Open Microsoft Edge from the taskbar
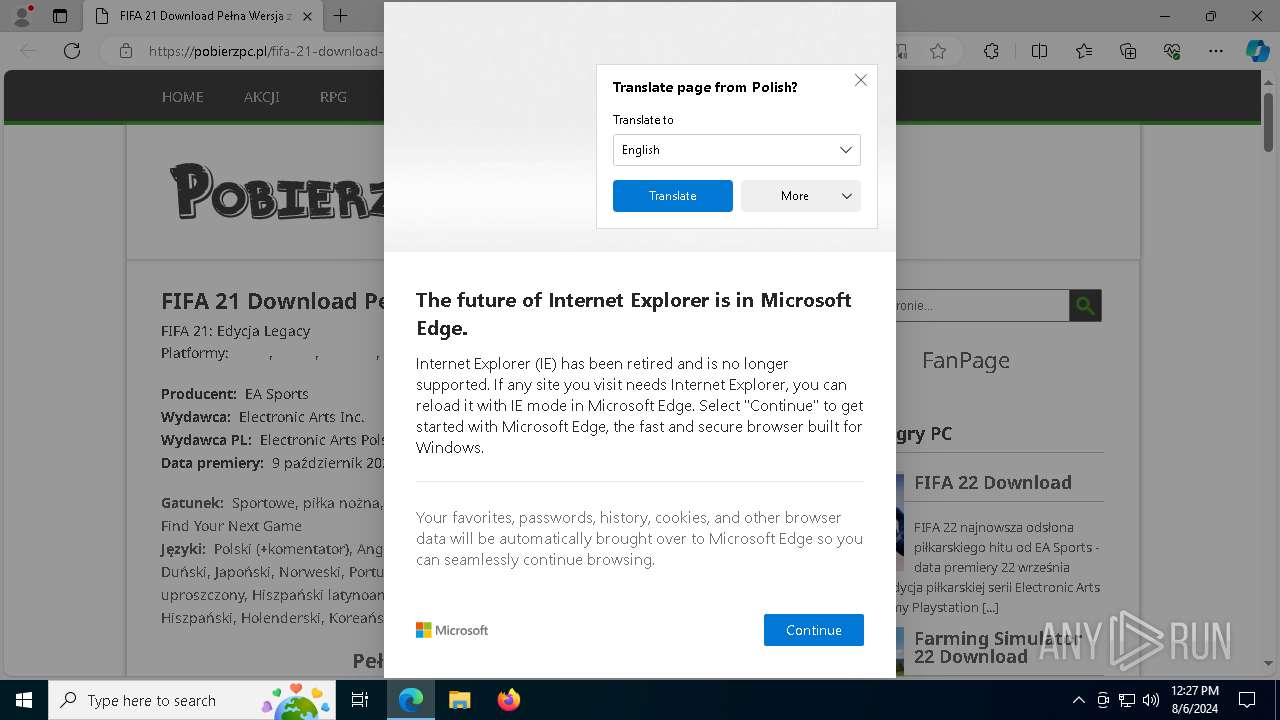The height and width of the screenshot is (720, 1280). coord(411,700)
